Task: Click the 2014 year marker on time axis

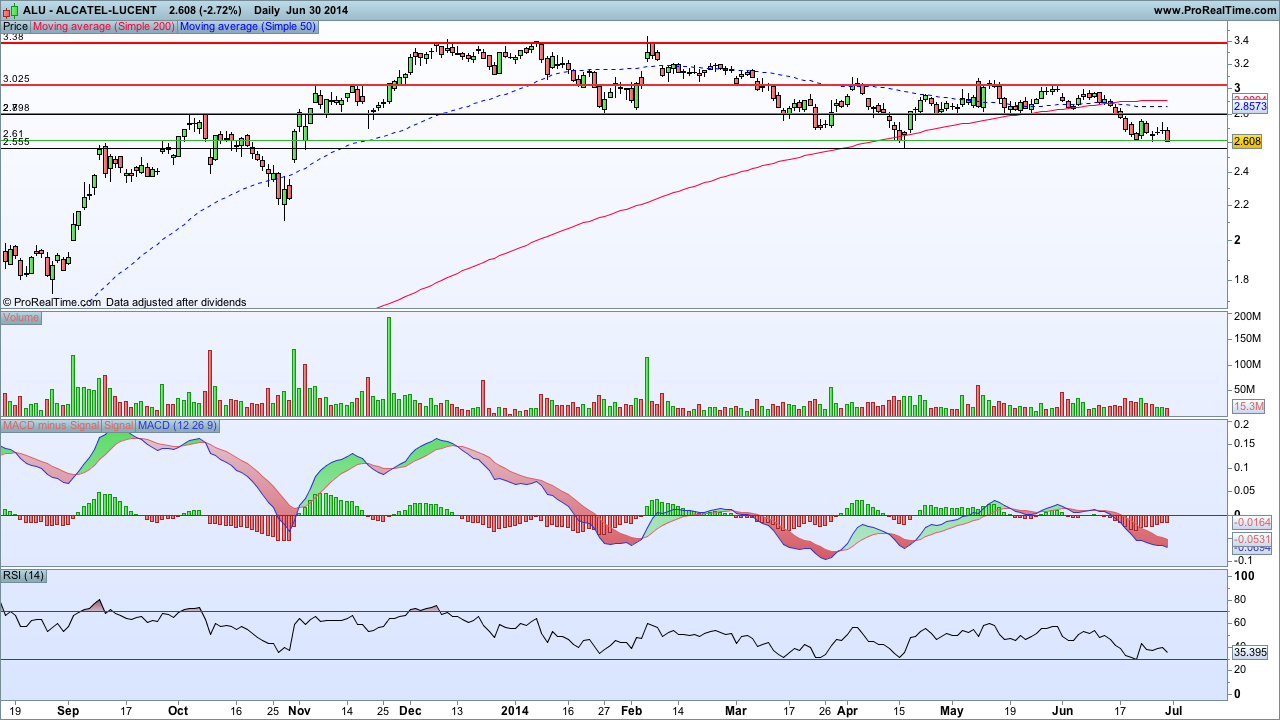Action: tap(514, 711)
